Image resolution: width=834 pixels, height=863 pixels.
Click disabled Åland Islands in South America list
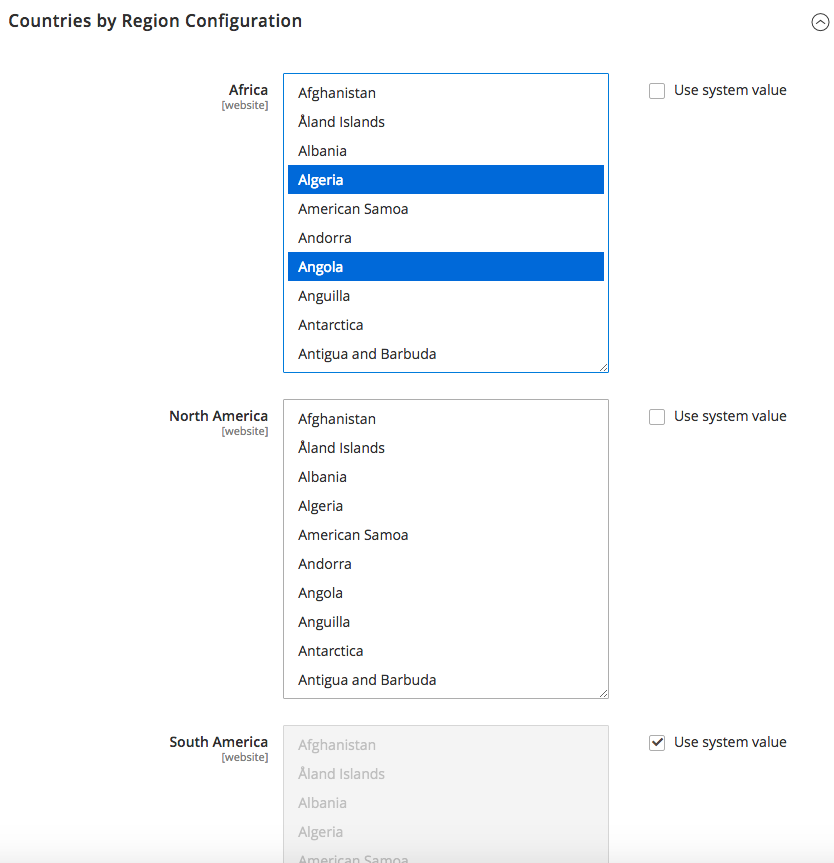445,773
